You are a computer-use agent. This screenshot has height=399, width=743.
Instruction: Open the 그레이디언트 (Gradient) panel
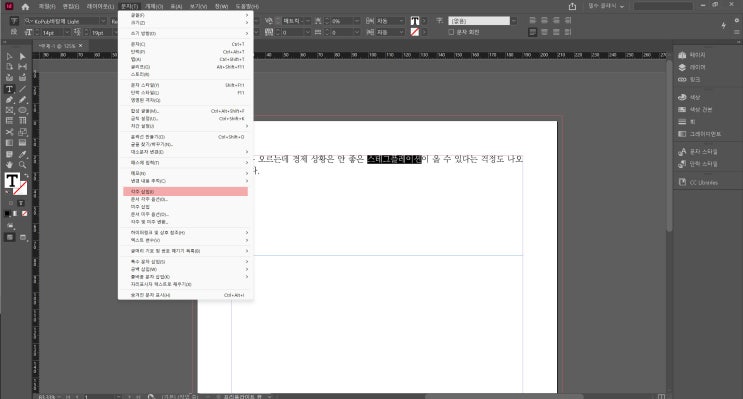[x=699, y=134]
